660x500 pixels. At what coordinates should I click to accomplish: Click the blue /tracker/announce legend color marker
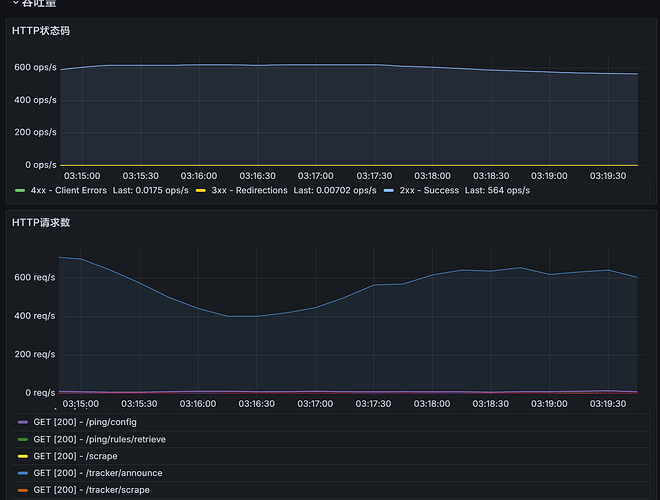[x=23, y=473]
